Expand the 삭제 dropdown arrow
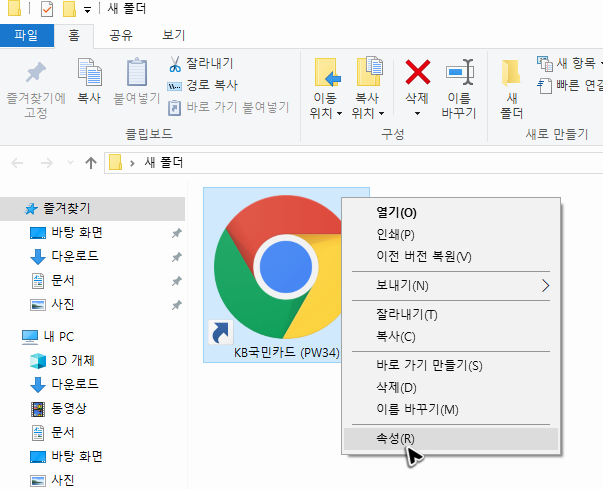The height and width of the screenshot is (489, 603). pos(417,113)
